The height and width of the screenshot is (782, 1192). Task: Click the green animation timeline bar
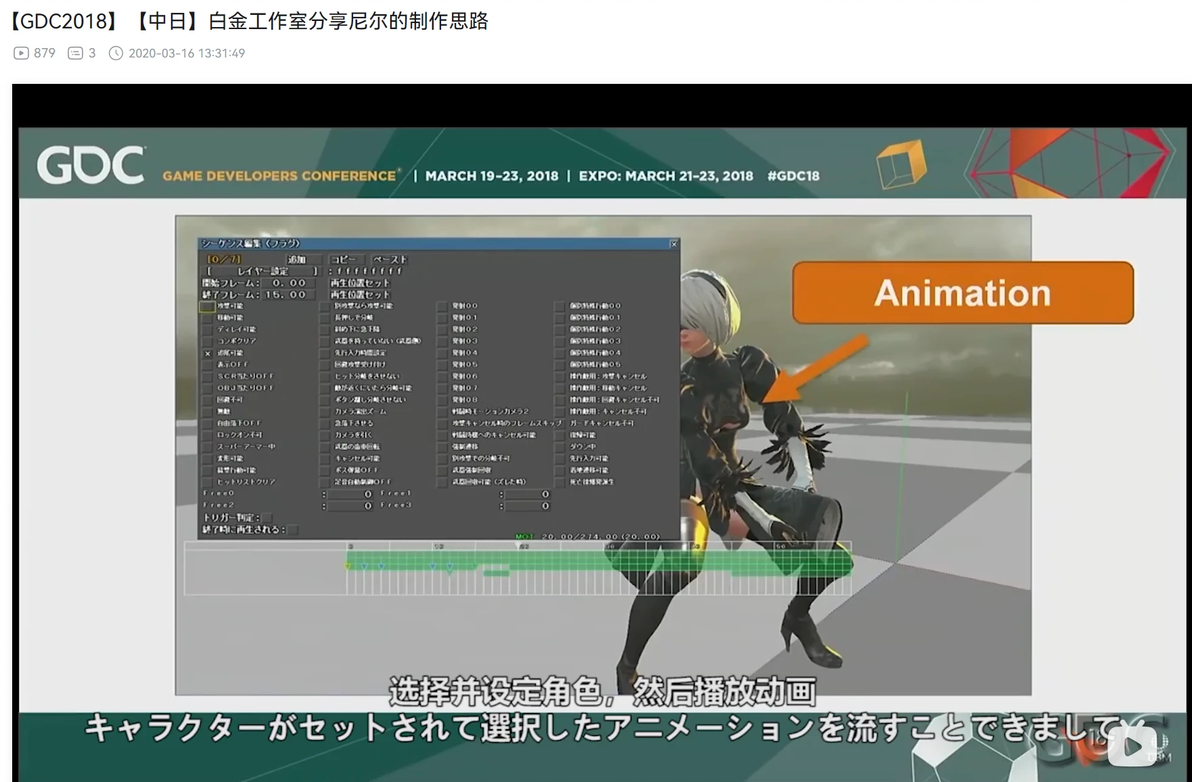tap(599, 563)
